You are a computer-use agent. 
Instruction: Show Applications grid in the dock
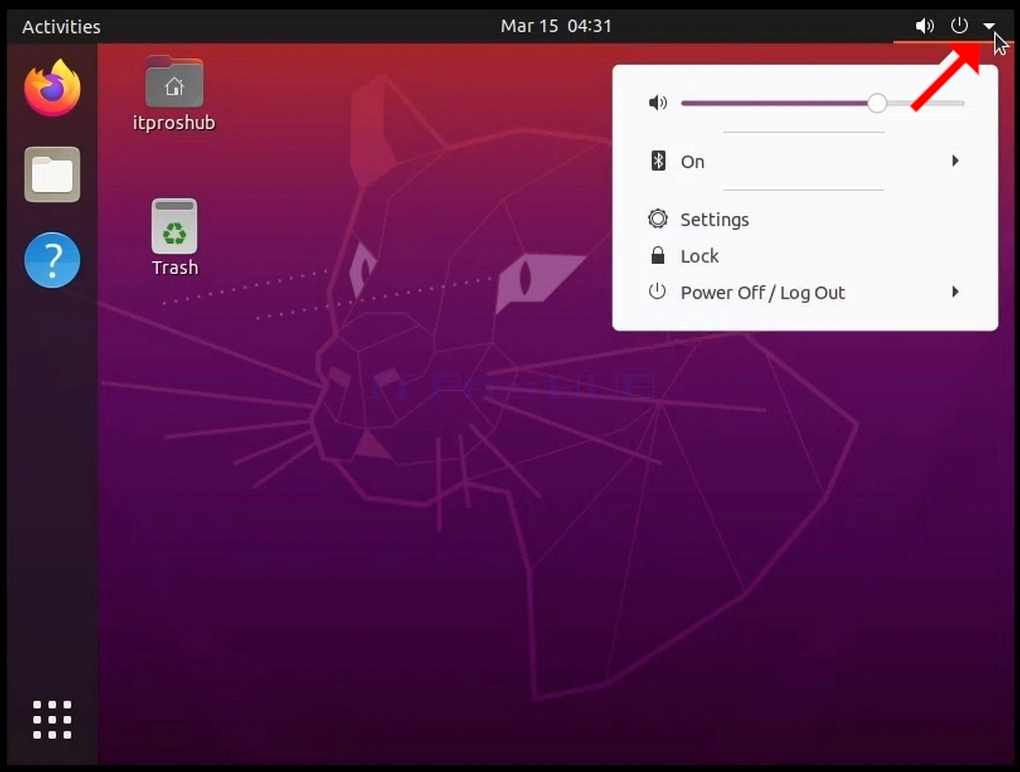tap(52, 719)
